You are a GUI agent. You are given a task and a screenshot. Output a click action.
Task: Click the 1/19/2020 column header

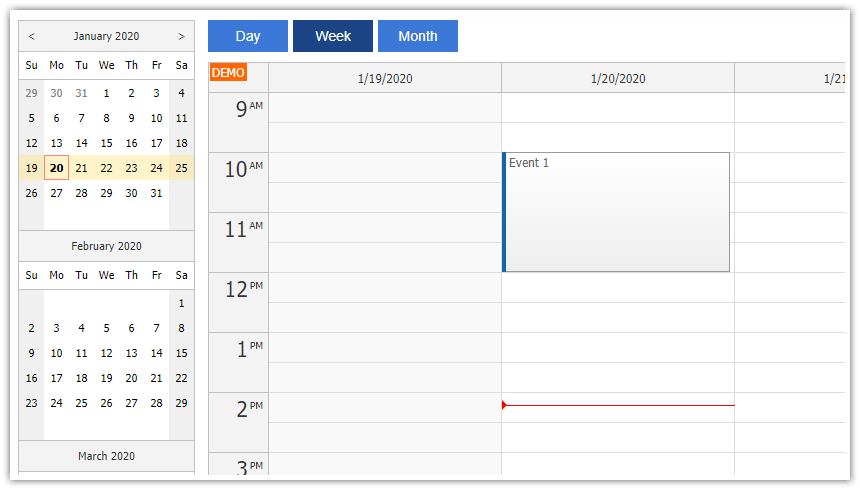click(x=385, y=78)
